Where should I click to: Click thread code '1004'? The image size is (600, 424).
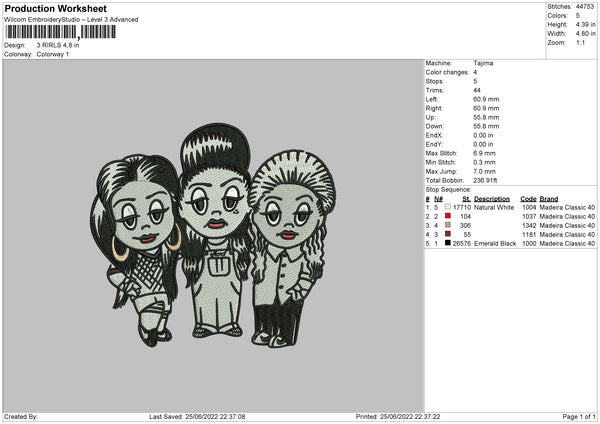(x=529, y=207)
